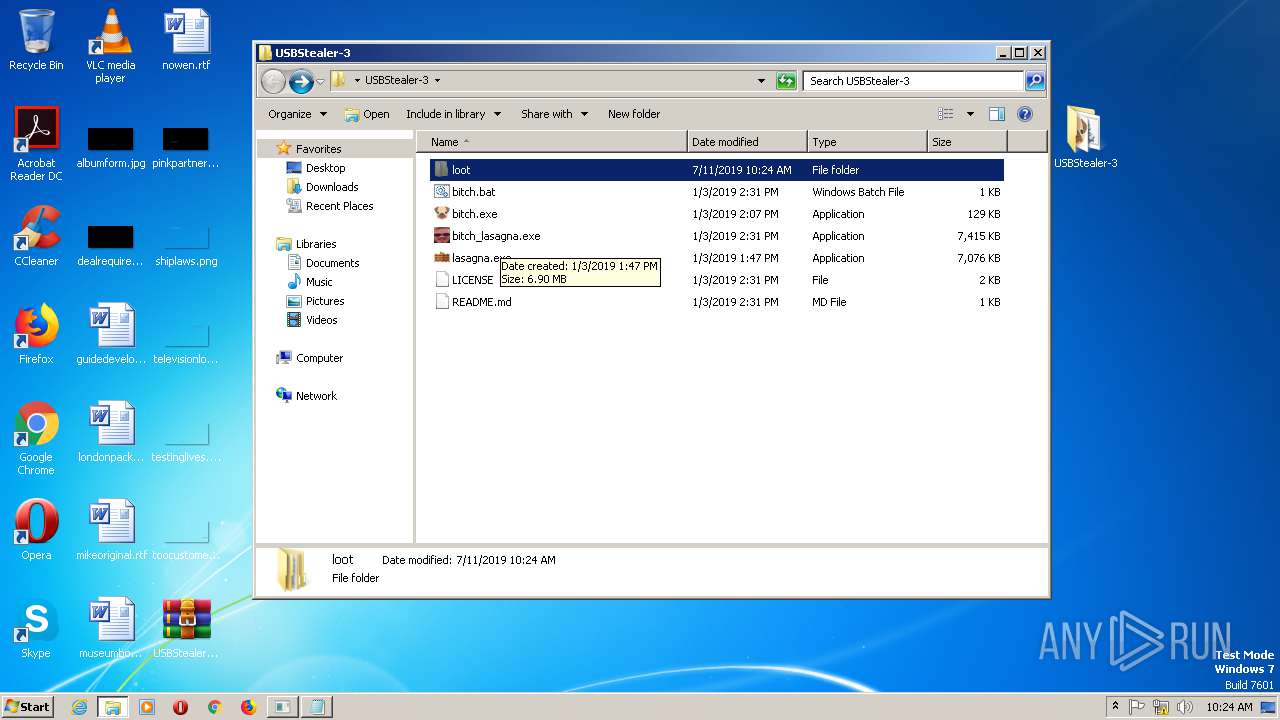
Task: Click the taskbar clock showing 10:24 AM
Action: tap(1229, 707)
